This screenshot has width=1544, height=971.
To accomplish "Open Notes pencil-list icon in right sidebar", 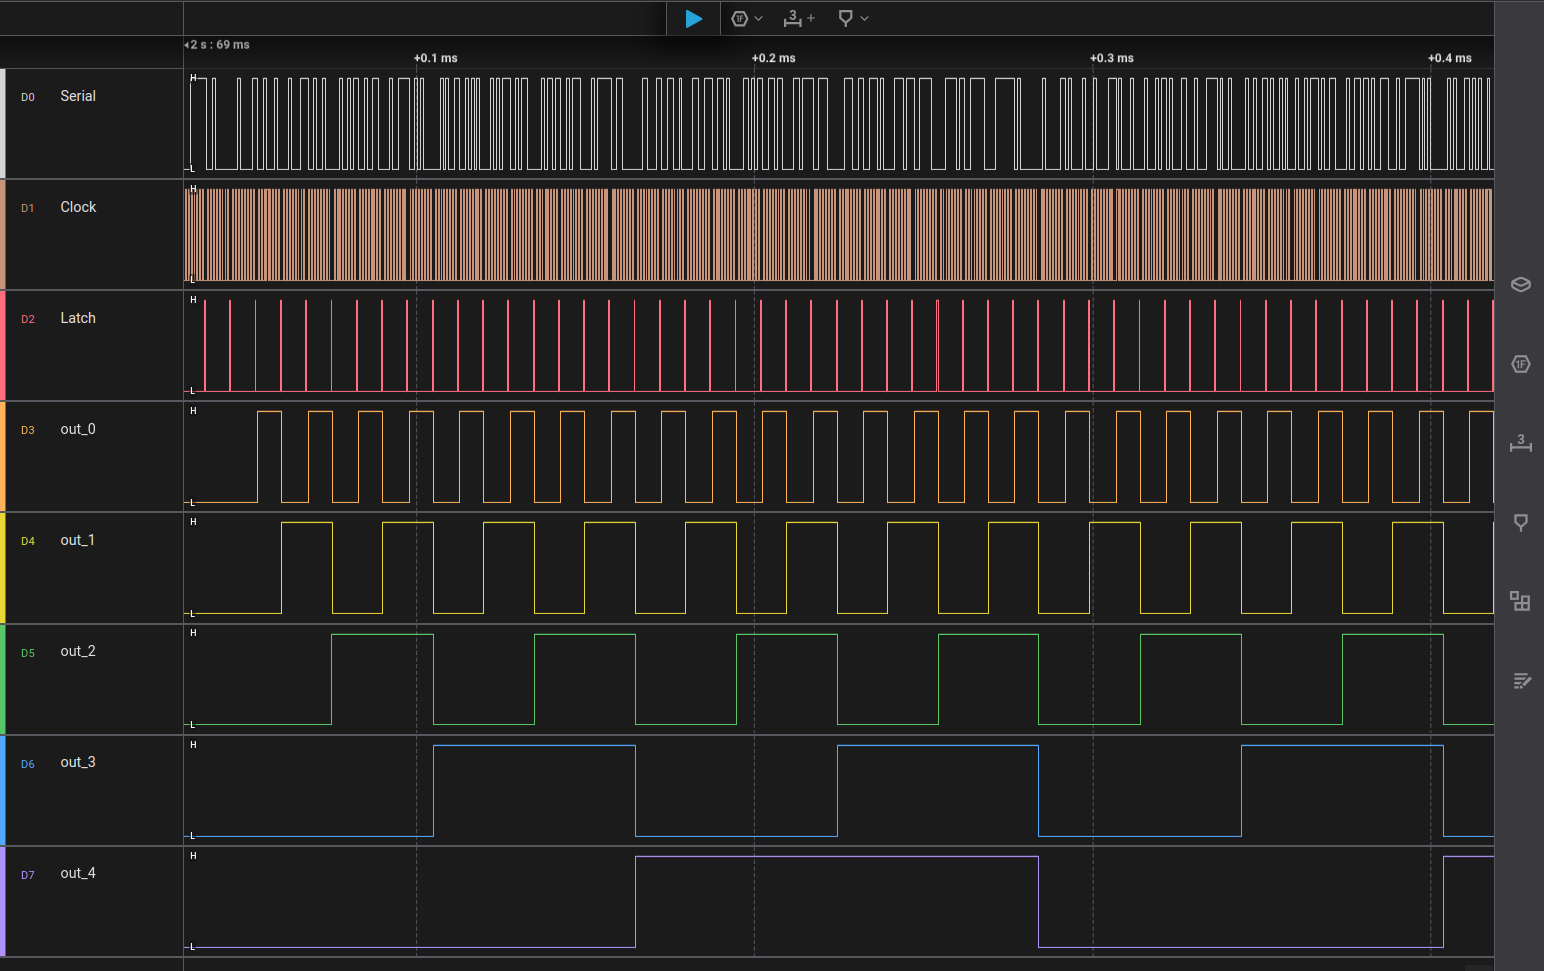I will pyautogui.click(x=1520, y=681).
